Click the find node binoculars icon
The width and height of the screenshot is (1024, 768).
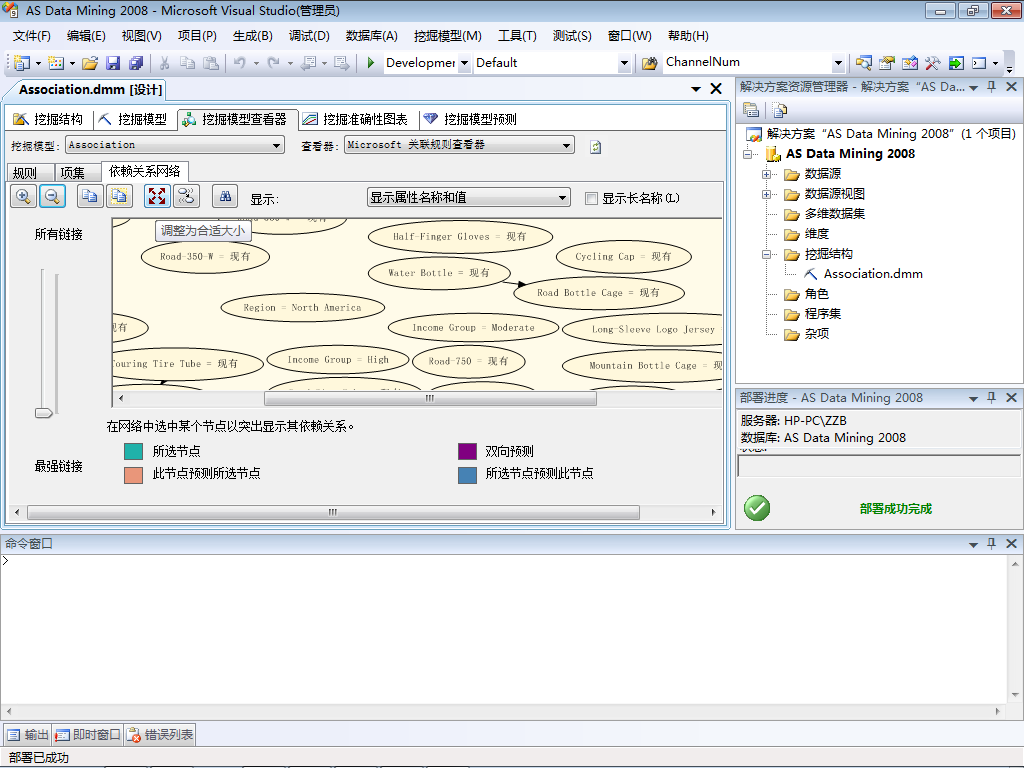(x=225, y=197)
